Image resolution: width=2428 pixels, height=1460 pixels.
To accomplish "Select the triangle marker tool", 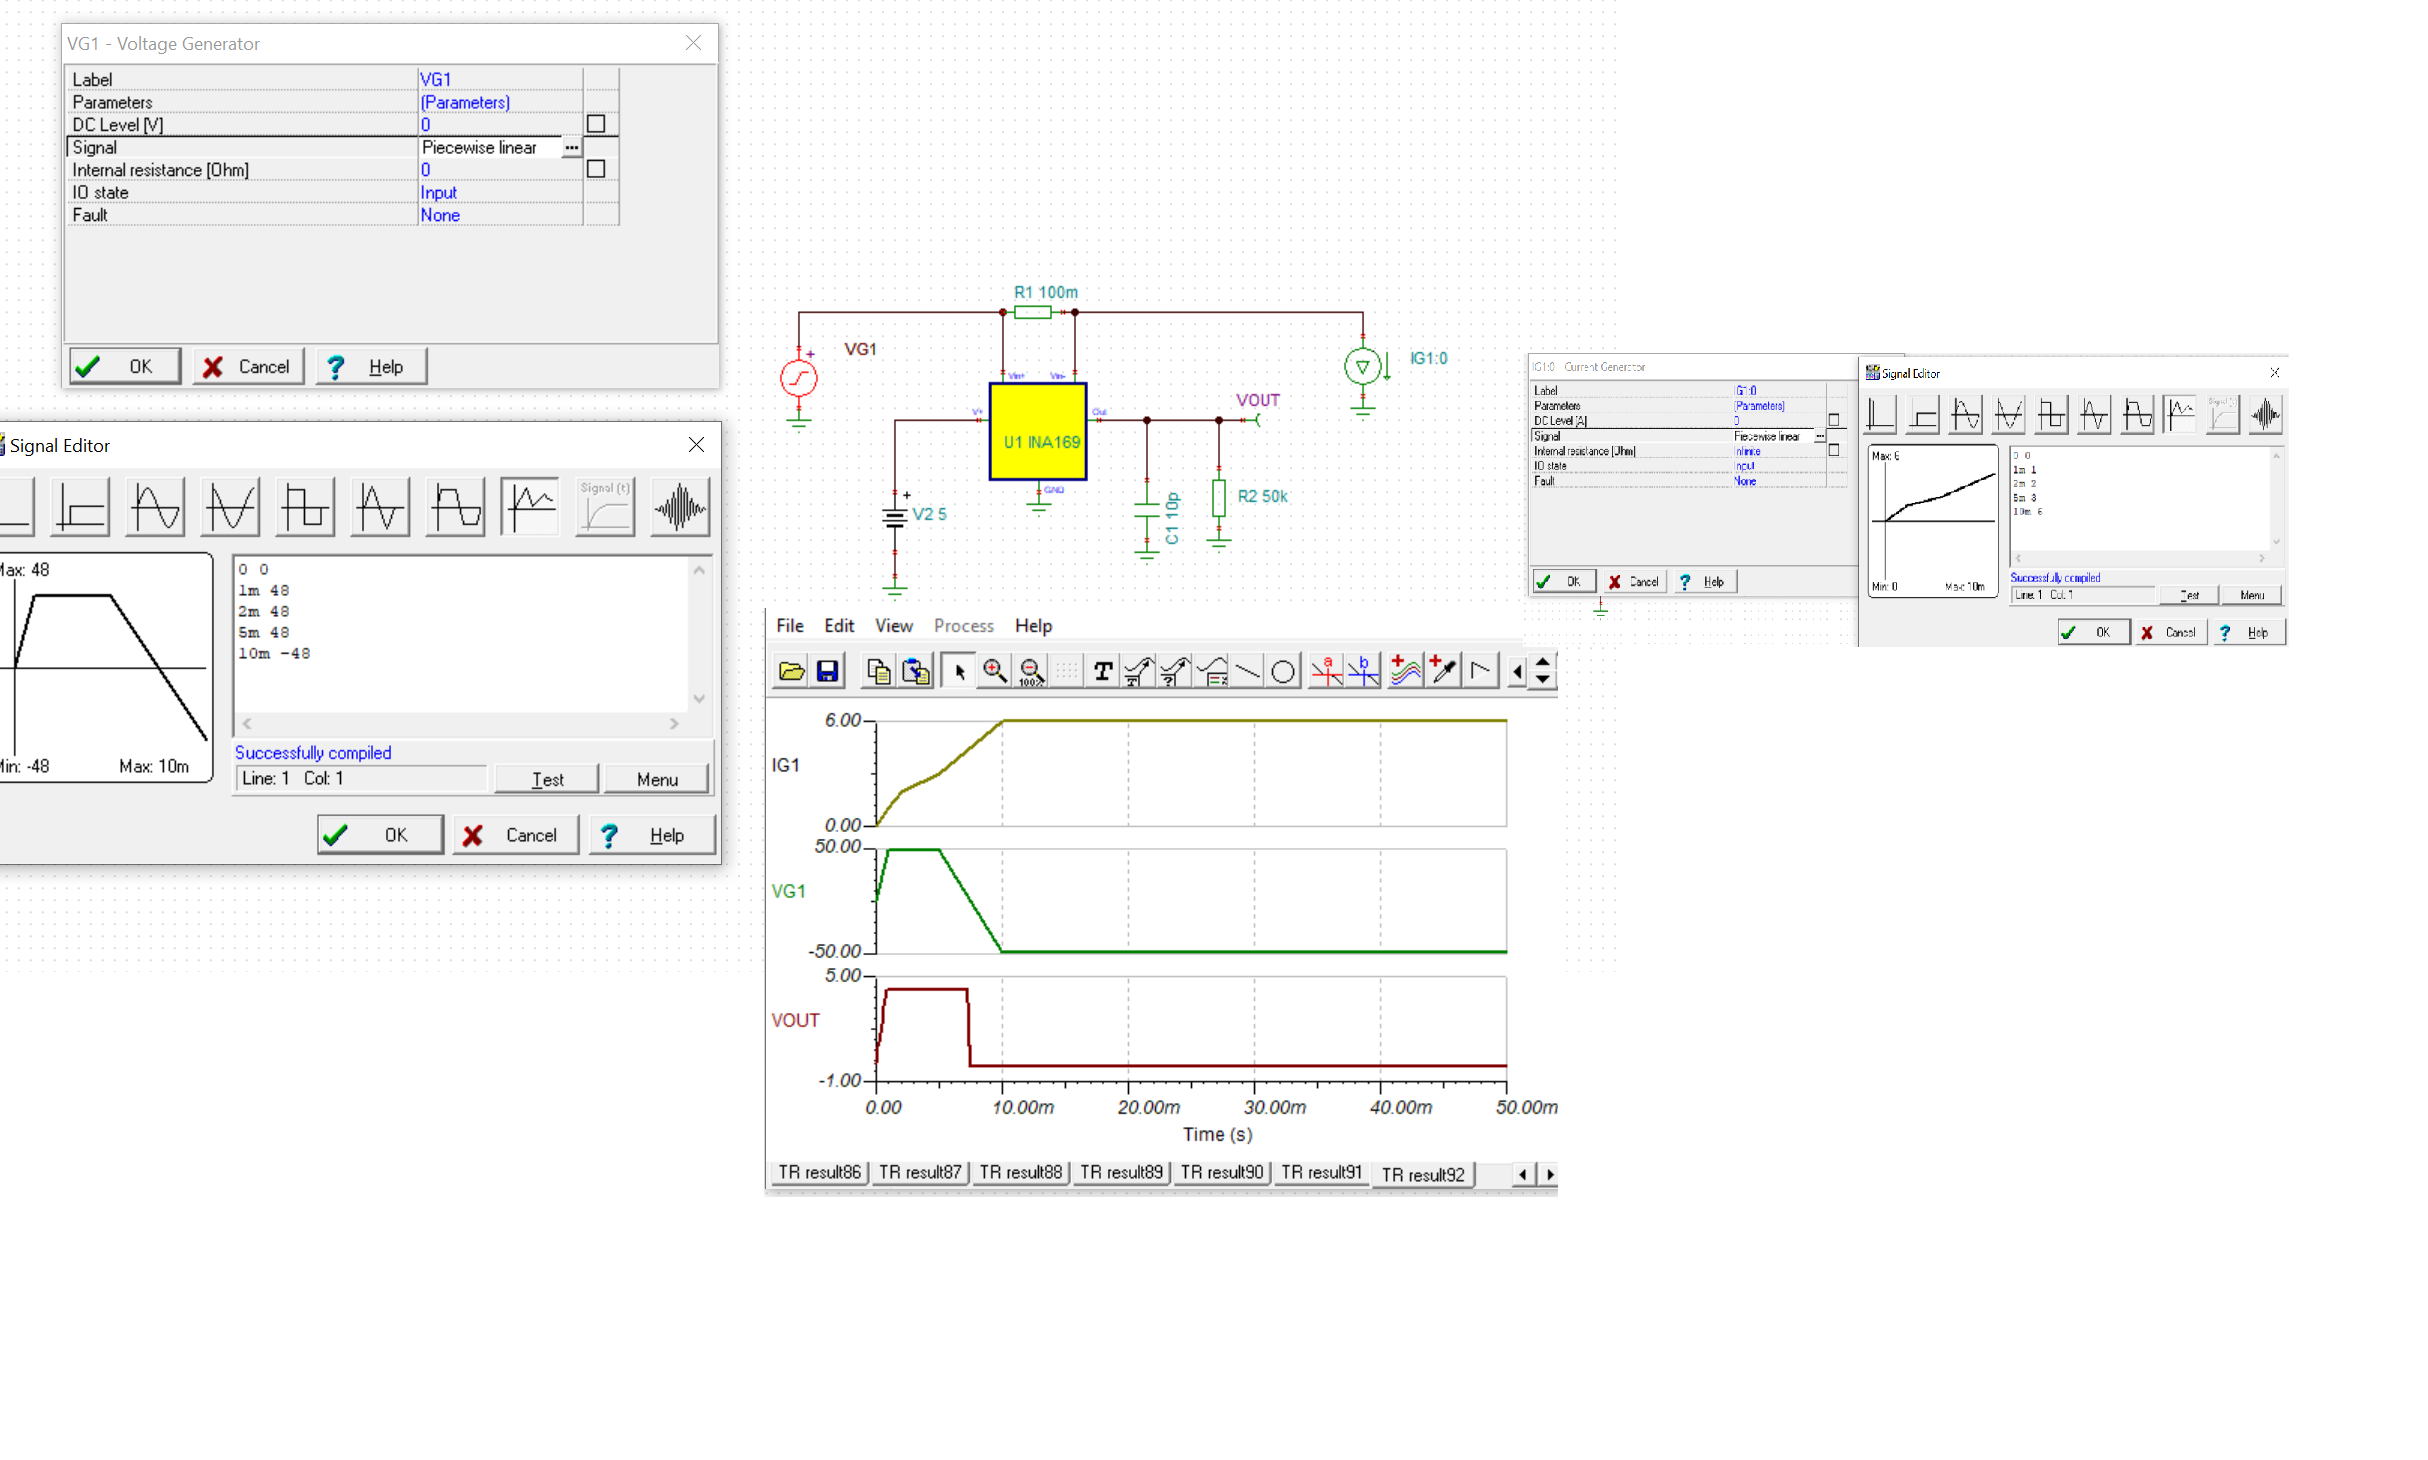I will pos(1480,671).
